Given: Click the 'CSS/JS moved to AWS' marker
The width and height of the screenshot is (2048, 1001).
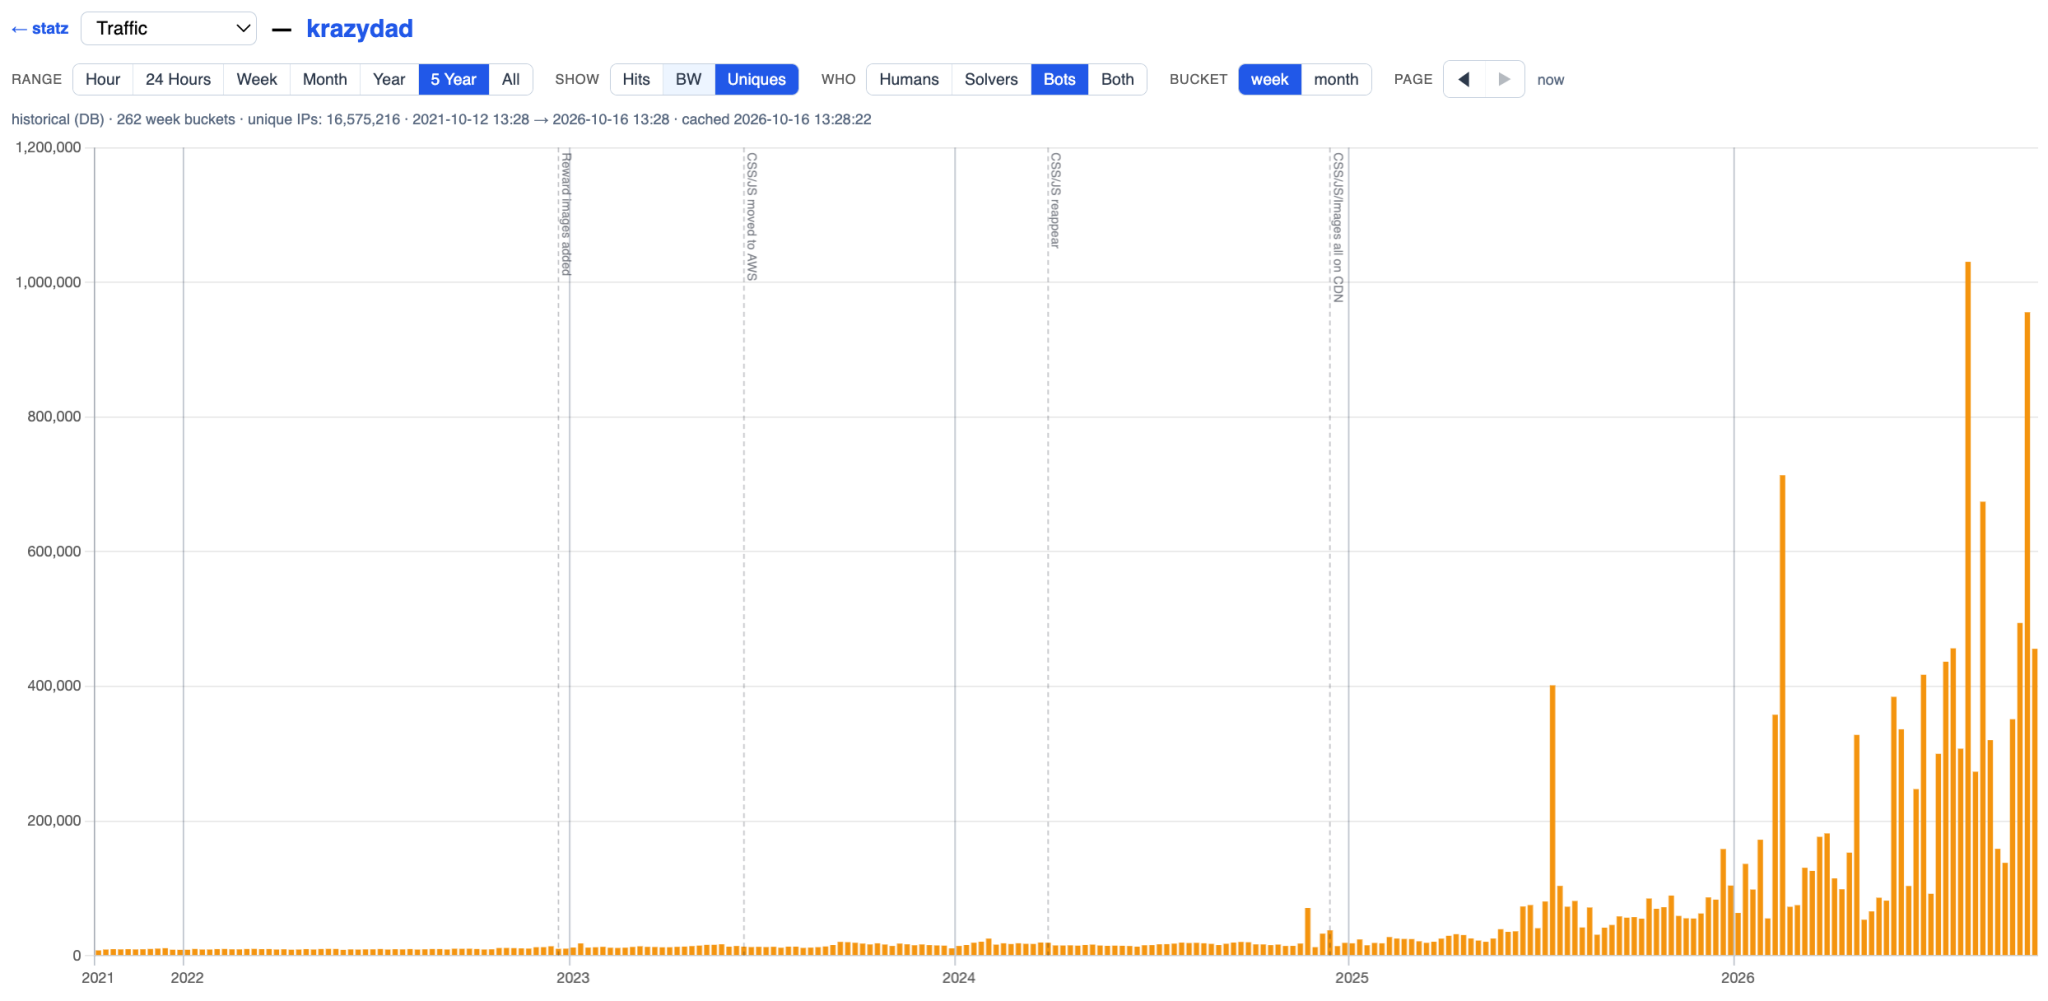Looking at the screenshot, I should (752, 216).
